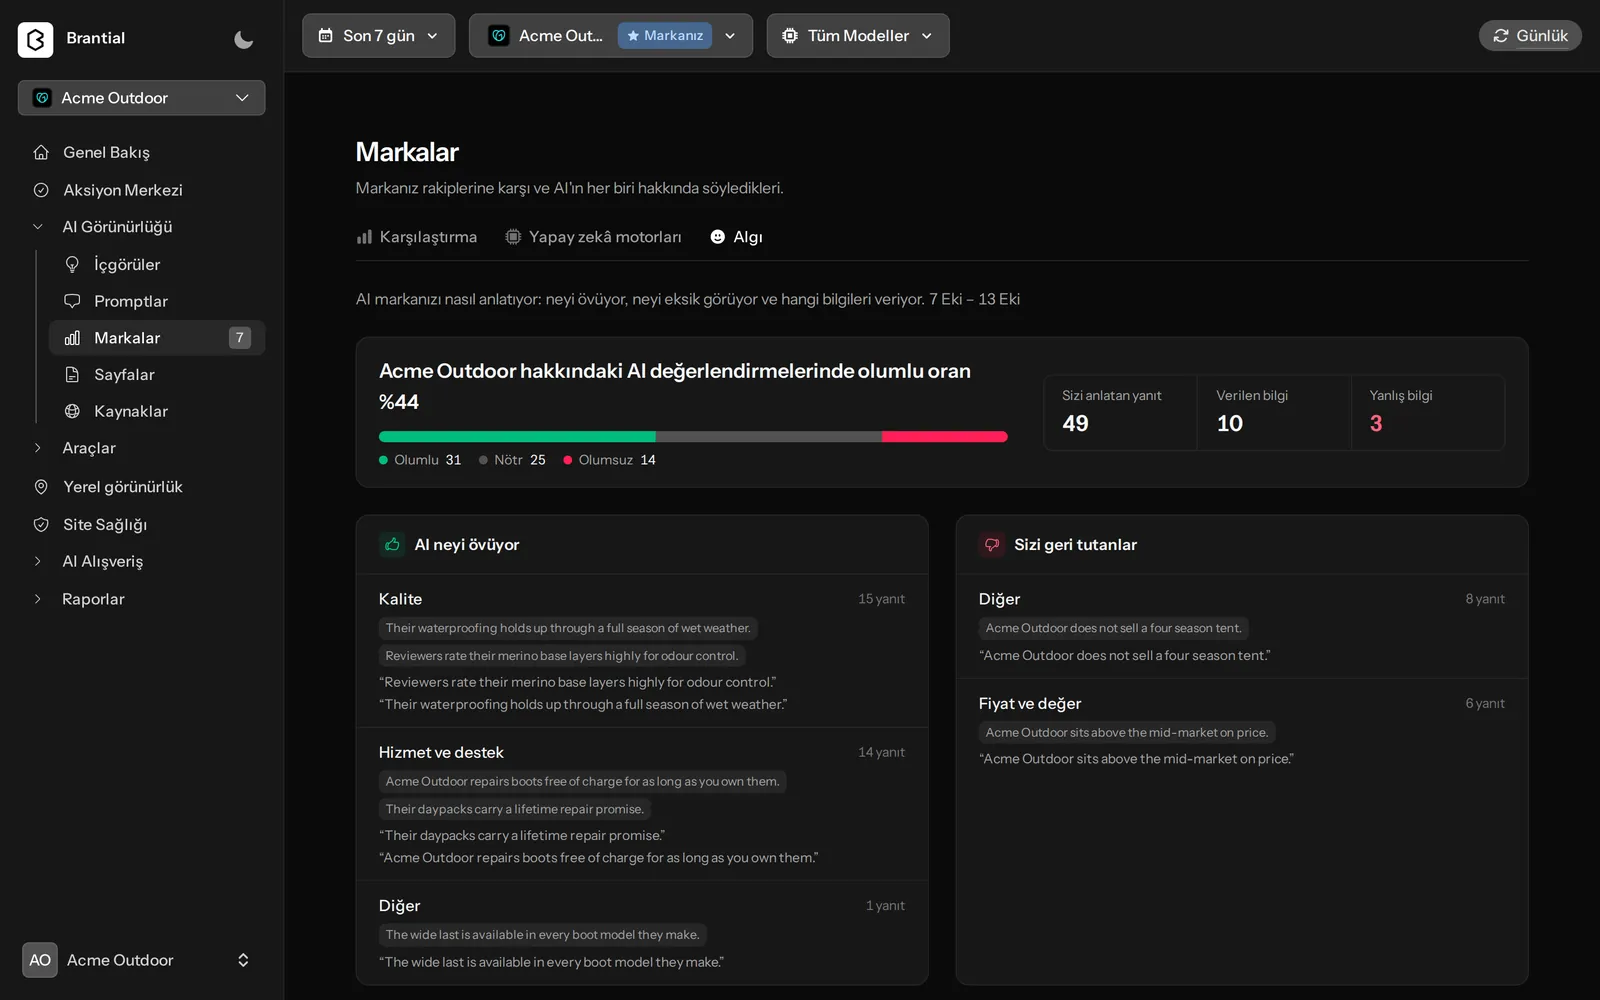Open the Son 7 gün date dropdown
The image size is (1600, 1000).
click(378, 35)
